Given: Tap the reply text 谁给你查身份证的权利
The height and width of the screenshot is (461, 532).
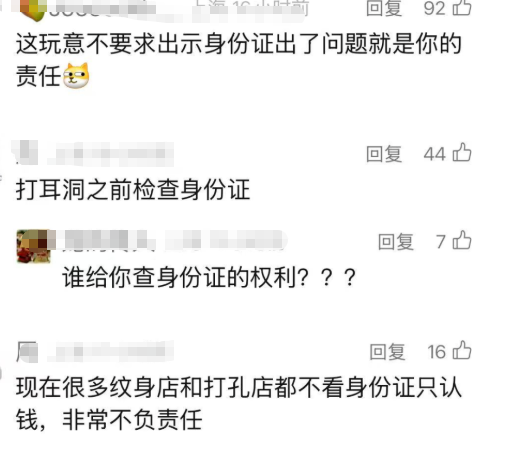Looking at the screenshot, I should click(209, 277).
